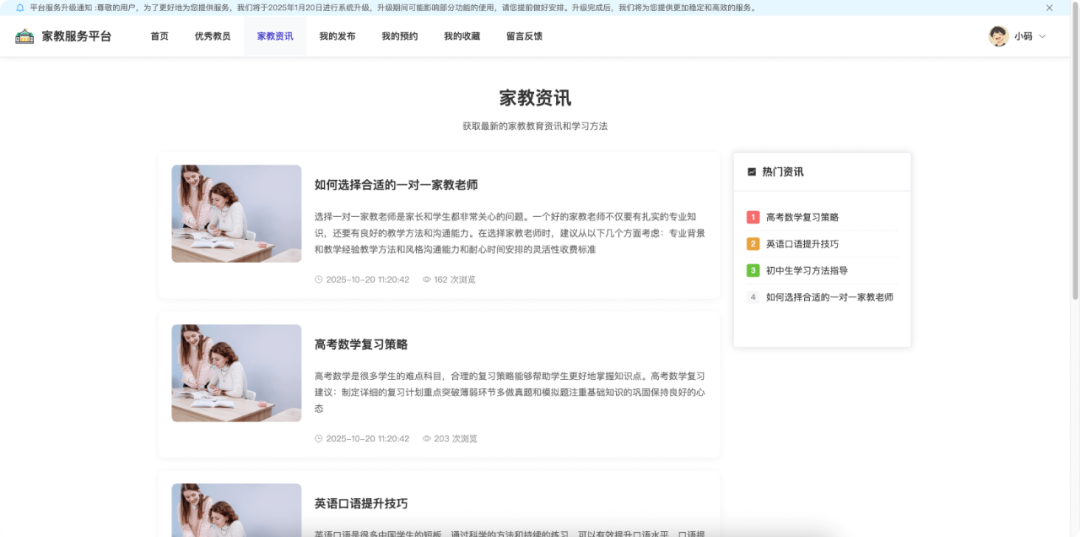The width and height of the screenshot is (1080, 537).
Task: Click the page vertical scrollbar
Action: tap(1075, 151)
